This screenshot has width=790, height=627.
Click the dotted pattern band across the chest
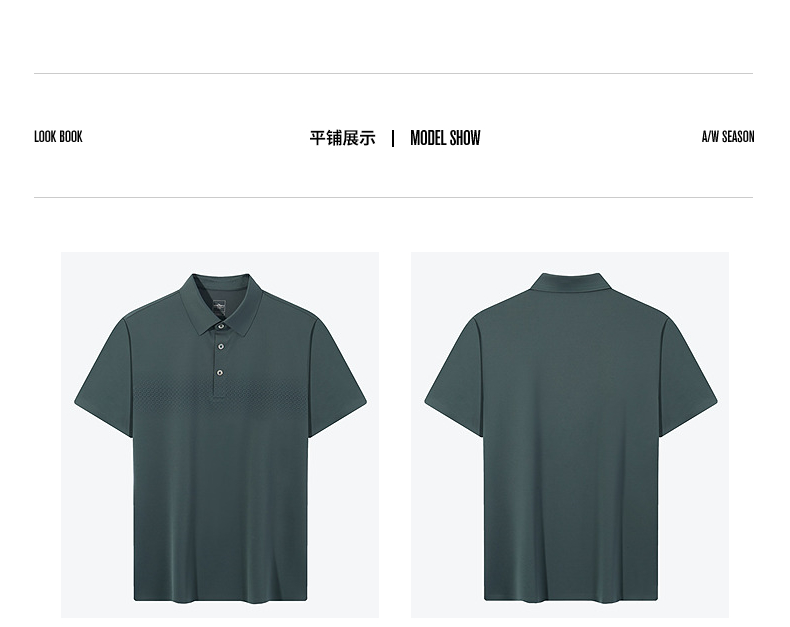tap(221, 393)
